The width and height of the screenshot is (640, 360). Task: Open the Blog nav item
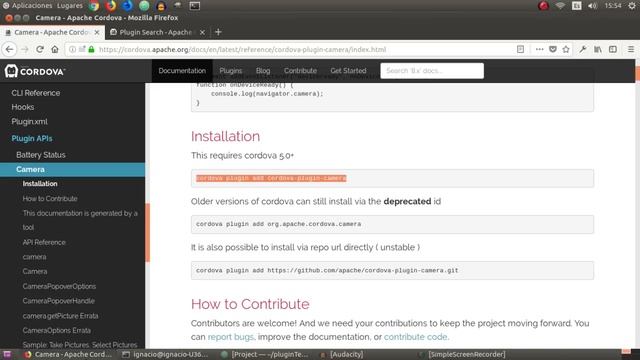pos(263,71)
